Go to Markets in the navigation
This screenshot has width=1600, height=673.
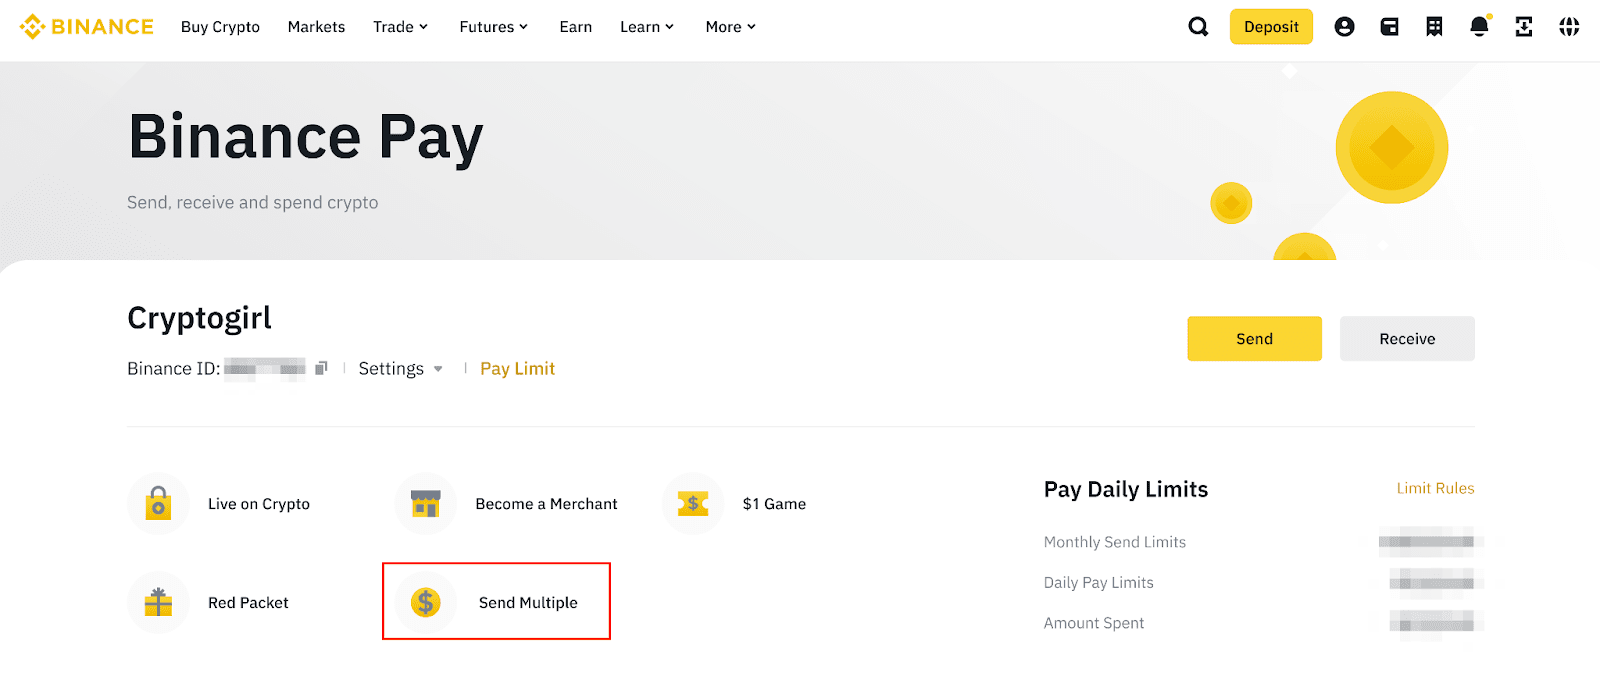coord(316,27)
